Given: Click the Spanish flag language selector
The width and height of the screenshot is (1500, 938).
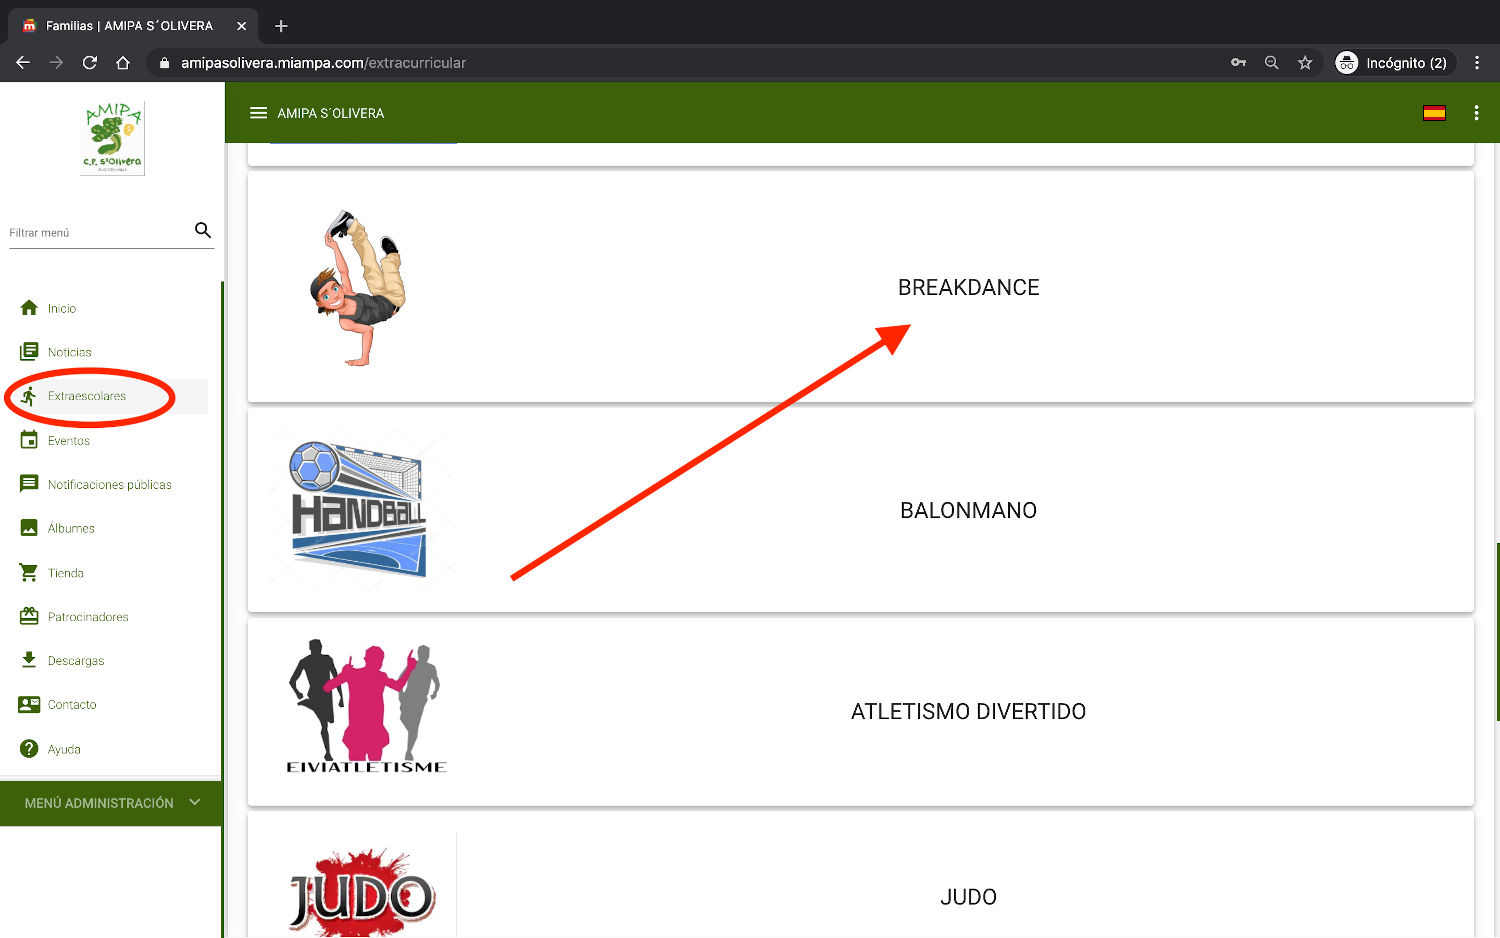Looking at the screenshot, I should [x=1434, y=113].
